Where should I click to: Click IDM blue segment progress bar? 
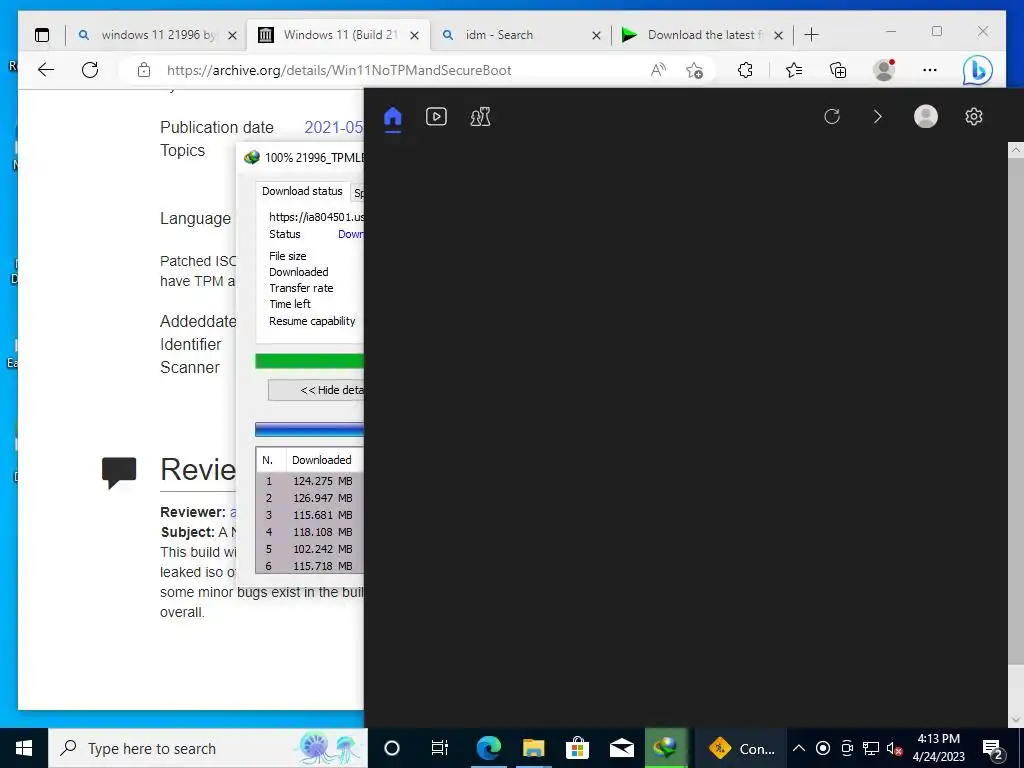tap(310, 429)
